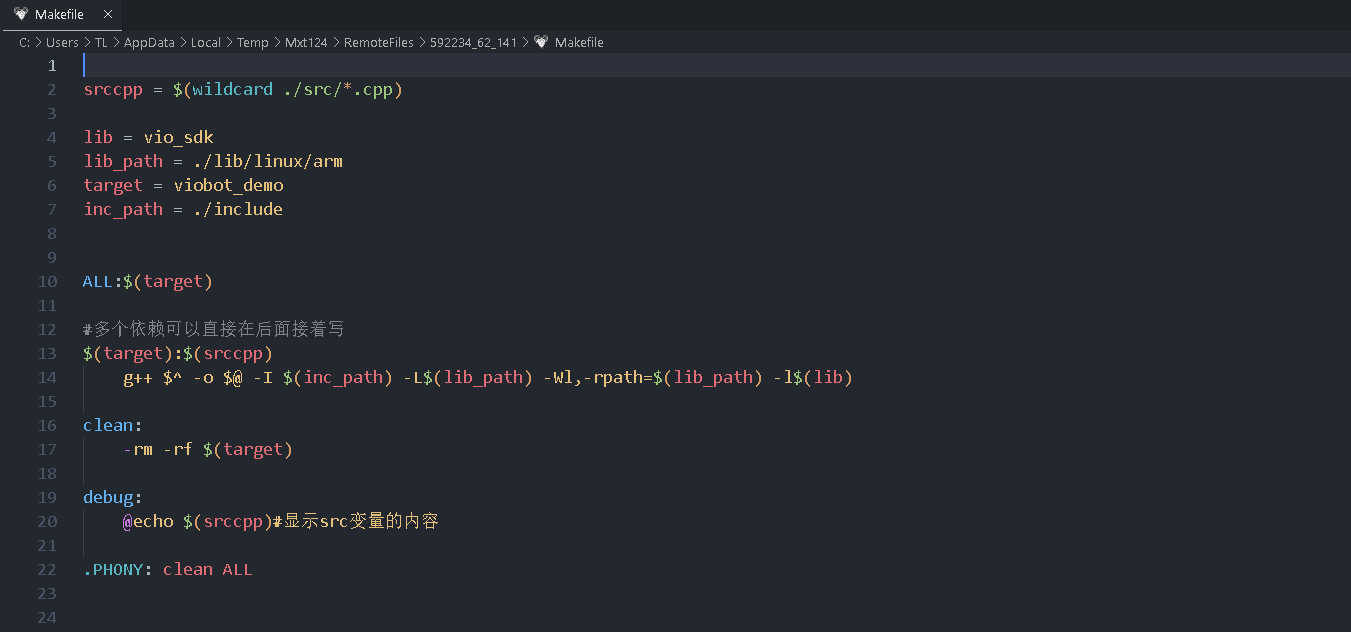Click line number 1 in gutter
Image resolution: width=1351 pixels, height=632 pixels.
coord(52,65)
